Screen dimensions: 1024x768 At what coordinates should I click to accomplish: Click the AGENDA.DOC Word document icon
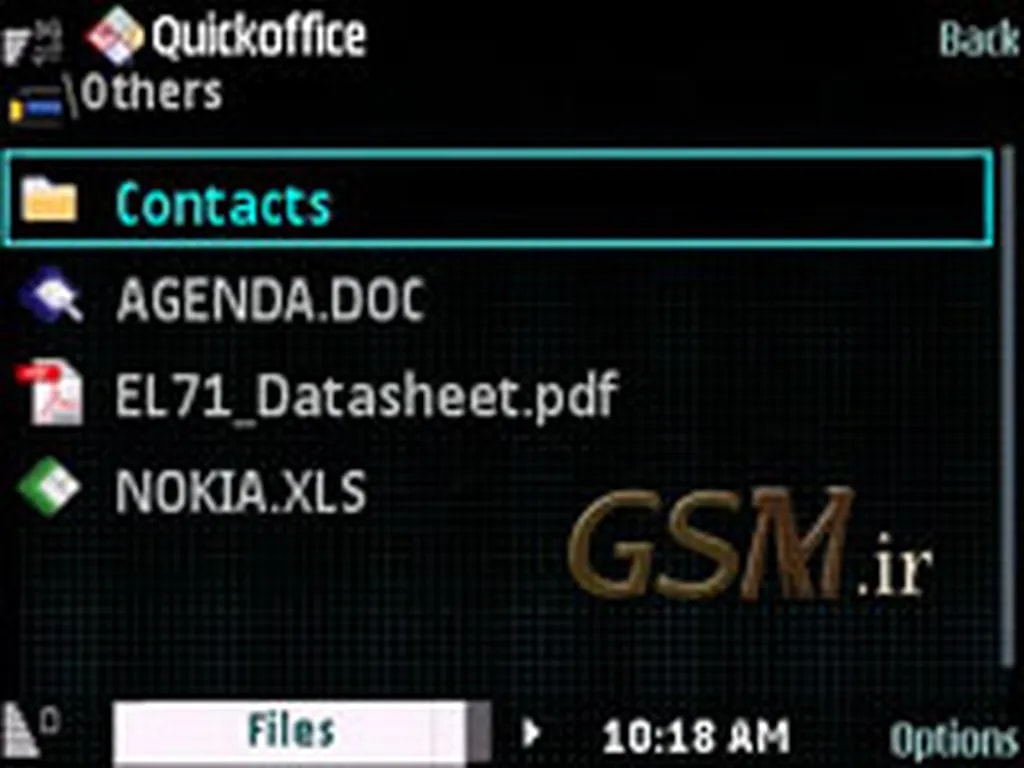click(x=51, y=296)
